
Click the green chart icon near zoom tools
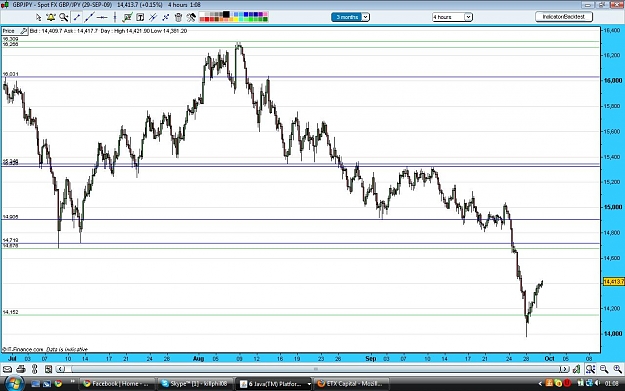coord(576,369)
